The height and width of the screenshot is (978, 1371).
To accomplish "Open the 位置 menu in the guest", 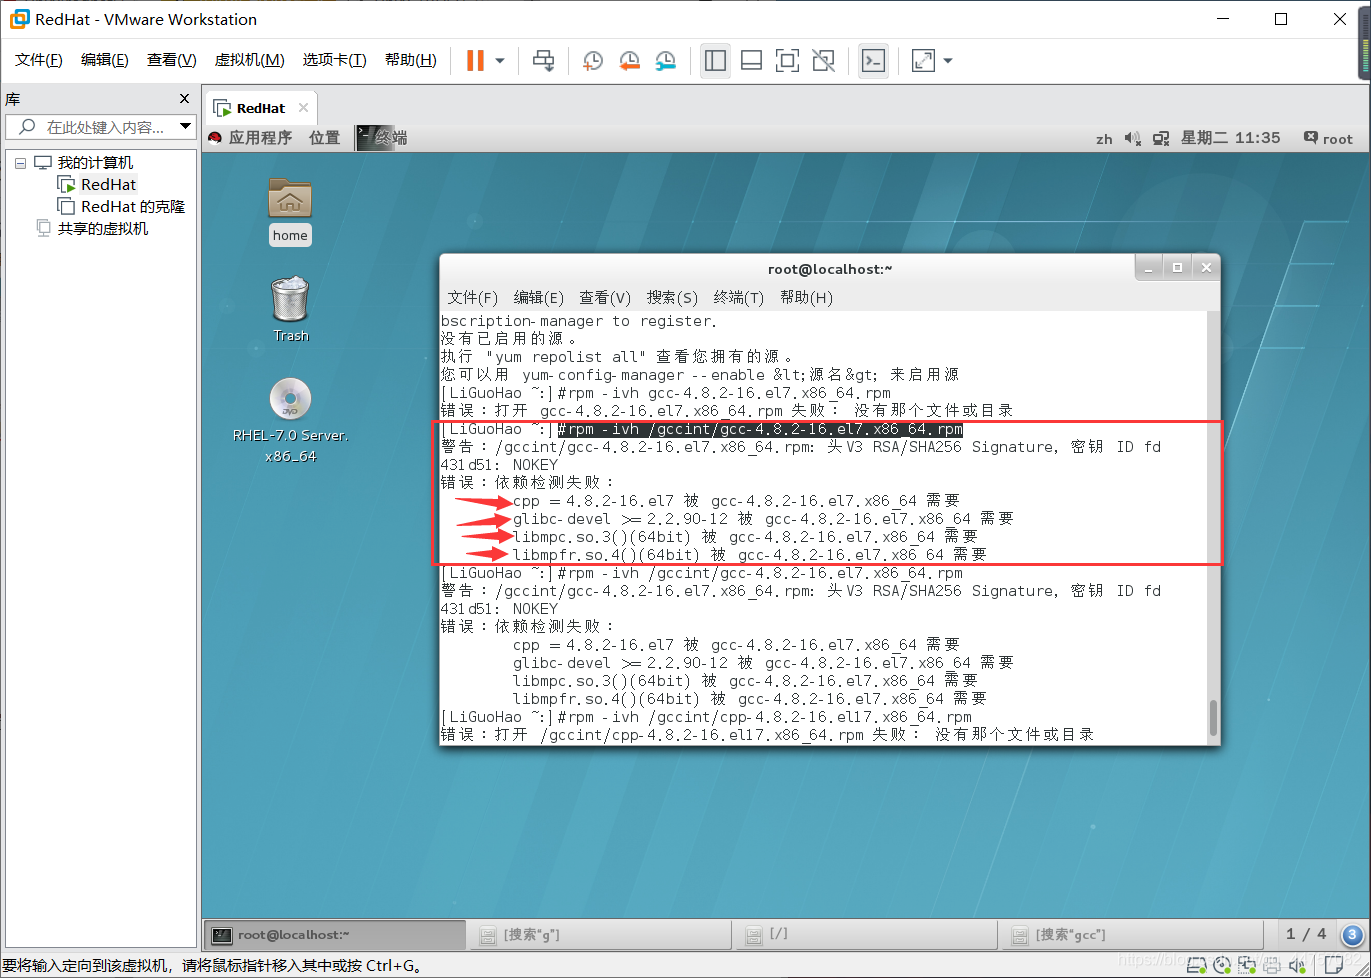I will (324, 138).
